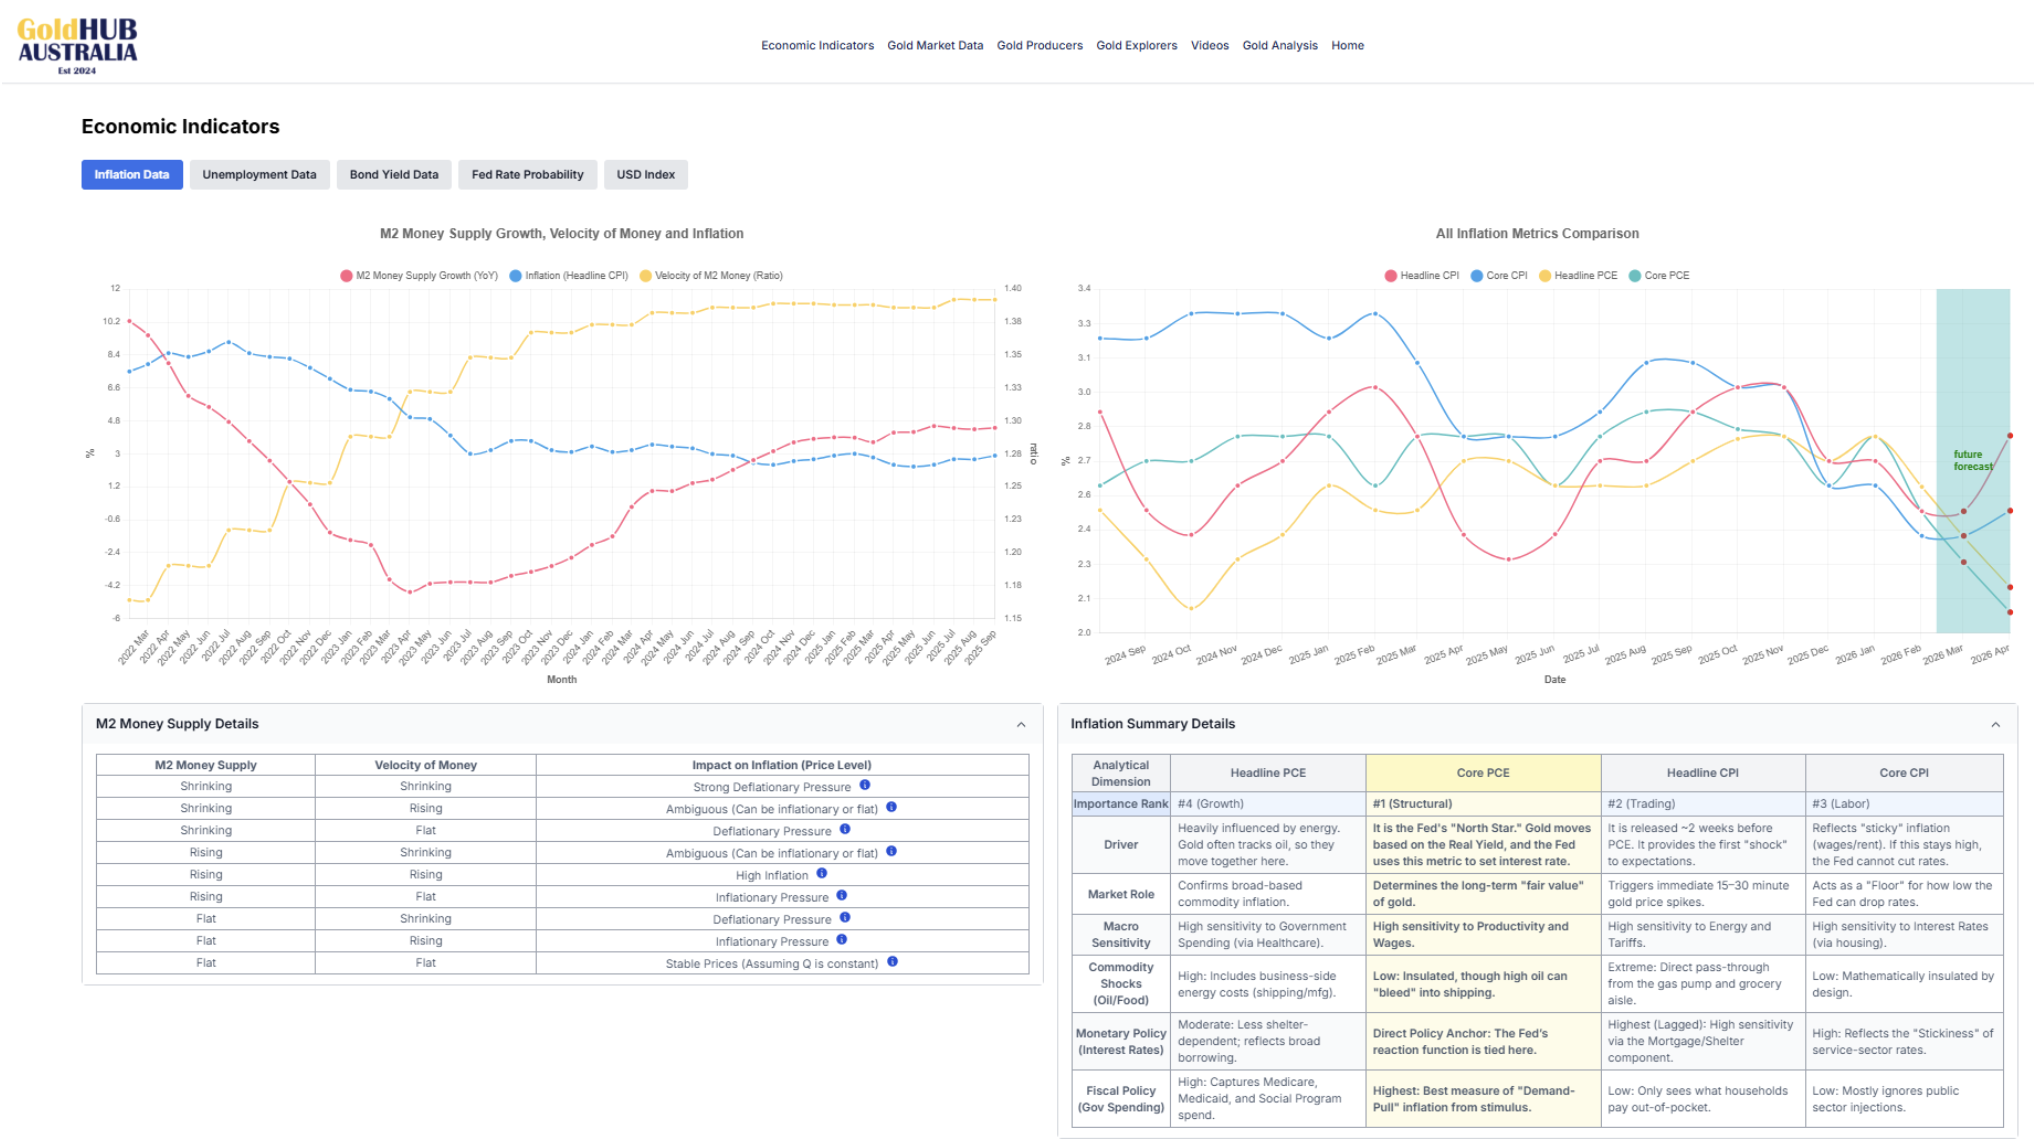Image resolution: width=2034 pixels, height=1146 pixels.
Task: Switch to the Unemployment Data tab
Action: point(259,175)
